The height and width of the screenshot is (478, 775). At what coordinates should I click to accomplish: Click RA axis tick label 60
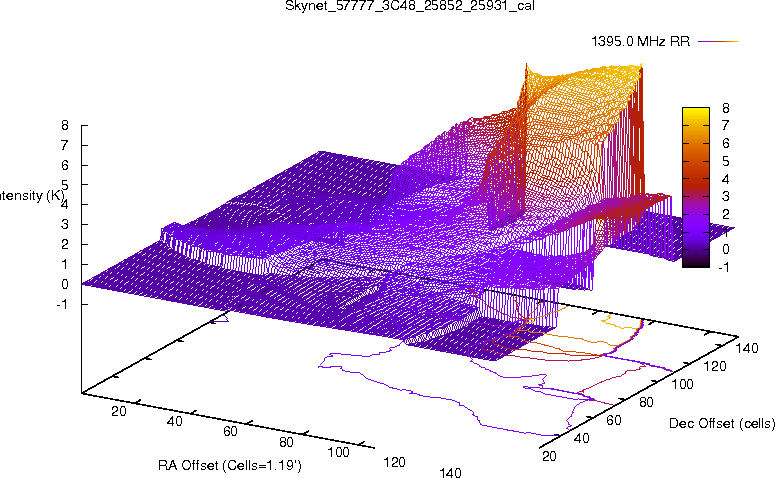(x=230, y=432)
